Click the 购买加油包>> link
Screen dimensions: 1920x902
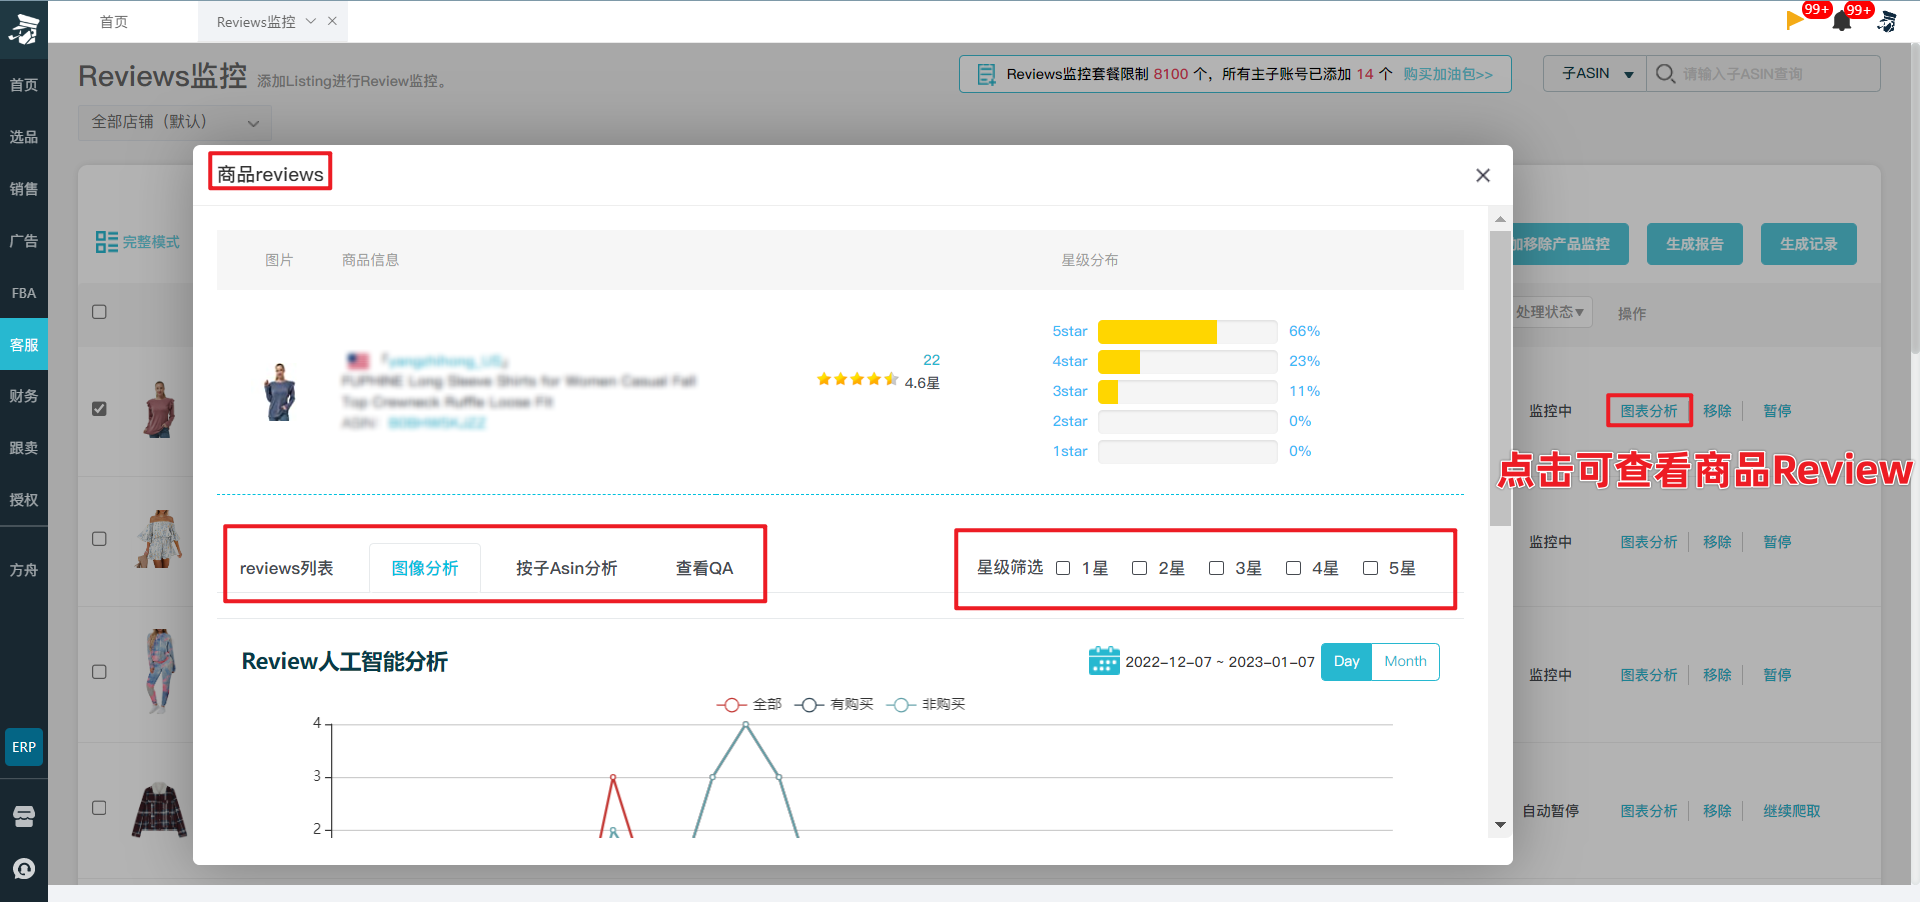coord(1448,74)
